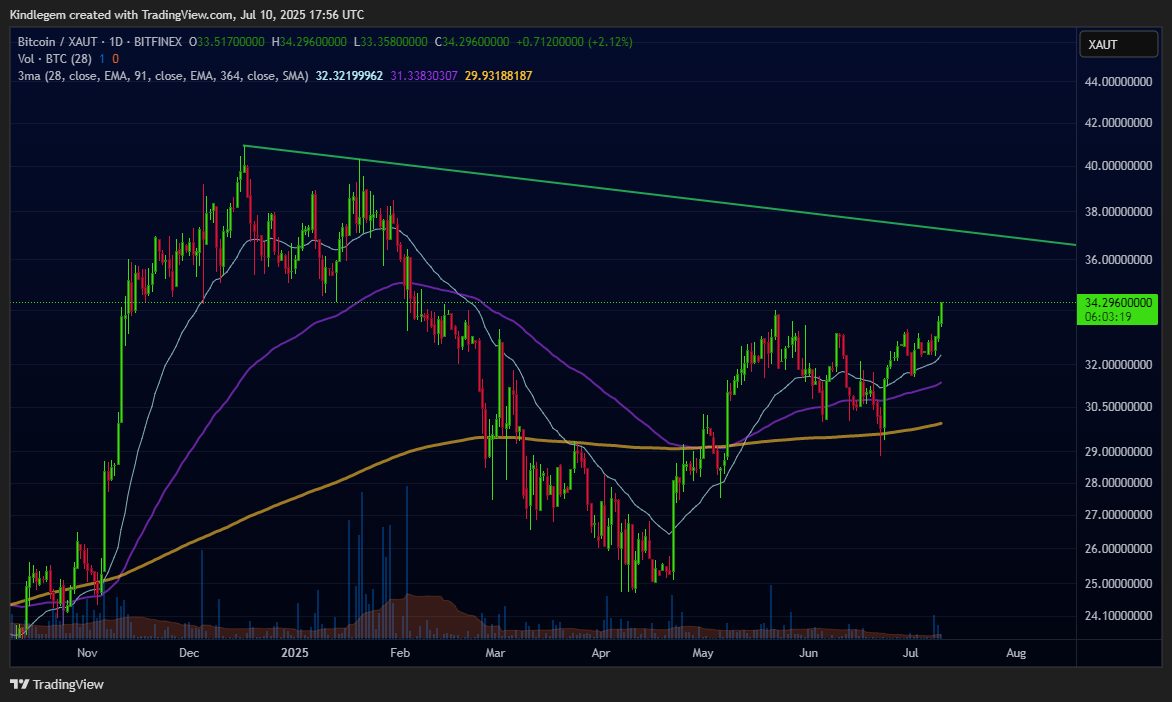Image resolution: width=1172 pixels, height=702 pixels.
Task: Click the close value C34.29600000
Action: pyautogui.click(x=472, y=42)
